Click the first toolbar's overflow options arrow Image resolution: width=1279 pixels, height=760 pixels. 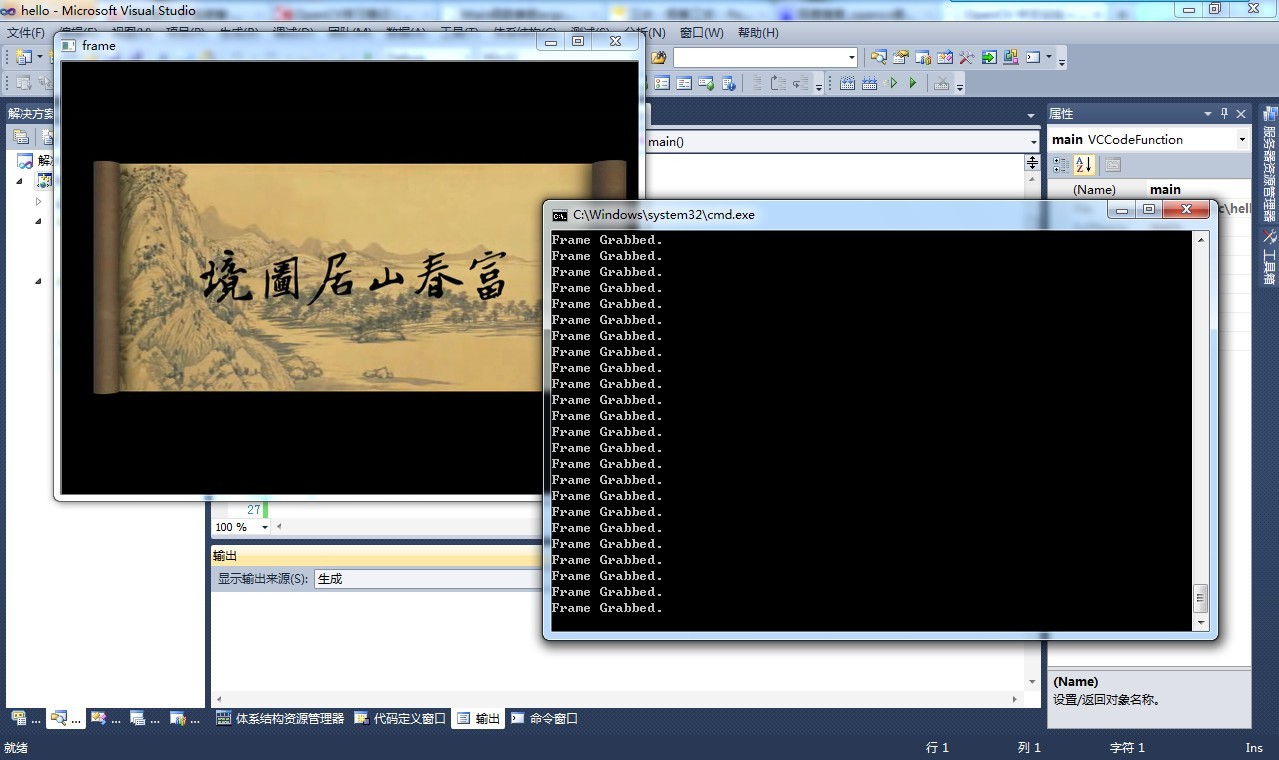pyautogui.click(x=1061, y=62)
